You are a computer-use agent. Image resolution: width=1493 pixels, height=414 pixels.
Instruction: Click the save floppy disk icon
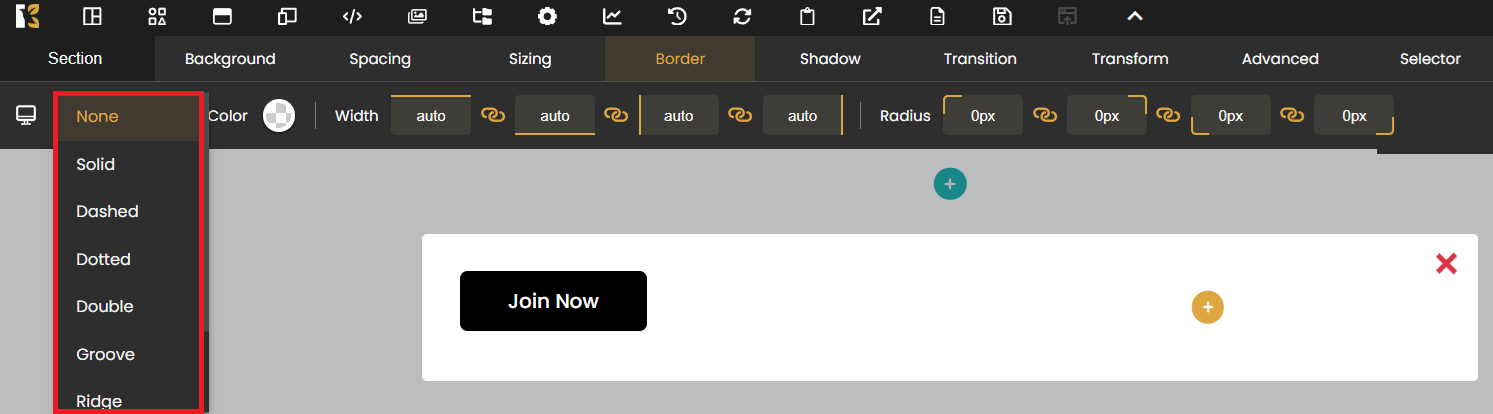(1002, 16)
